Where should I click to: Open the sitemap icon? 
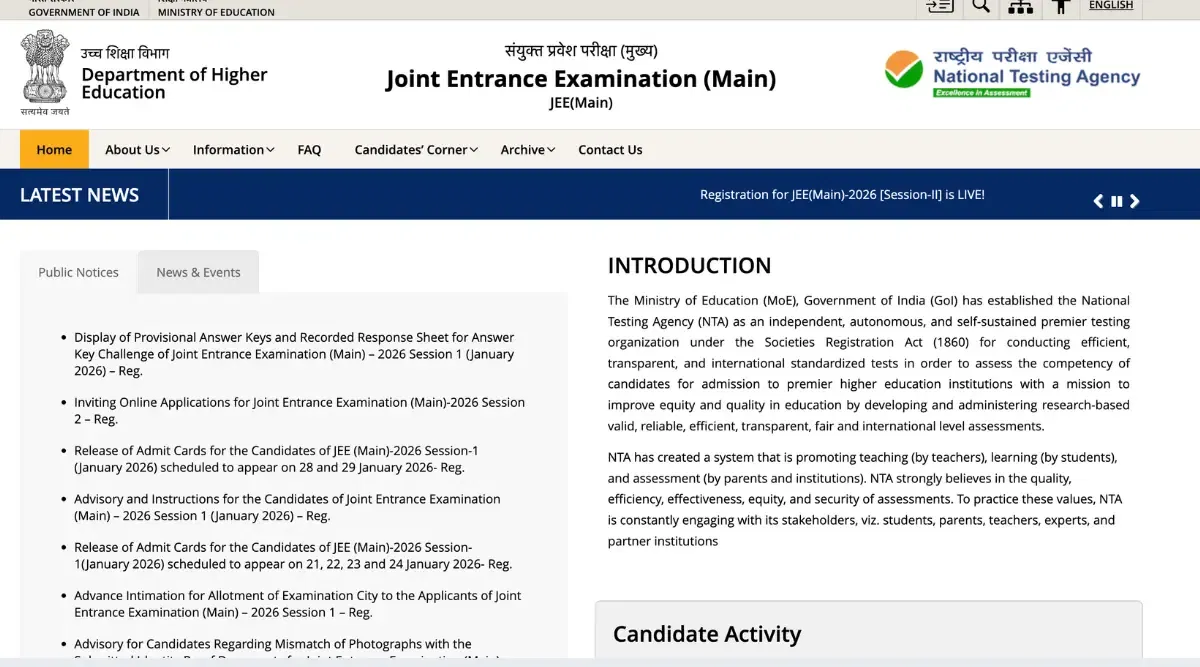1021,6
